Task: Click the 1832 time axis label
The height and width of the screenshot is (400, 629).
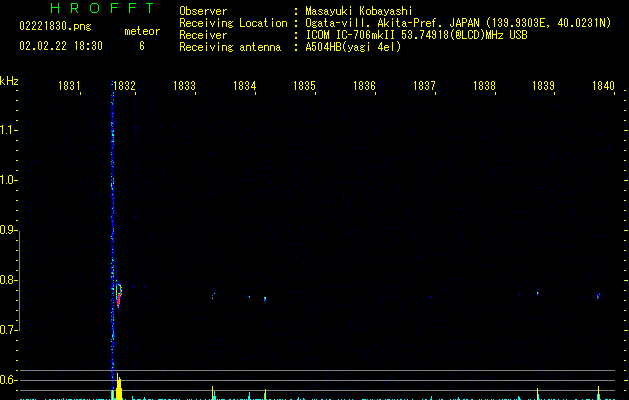Action: tap(124, 86)
